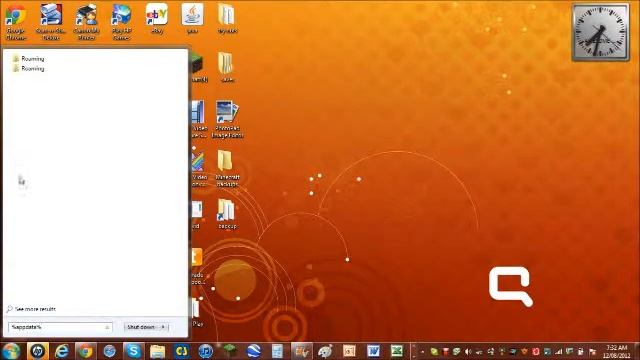
Task: Open Microsoft Excel from taskbar
Action: click(x=397, y=351)
